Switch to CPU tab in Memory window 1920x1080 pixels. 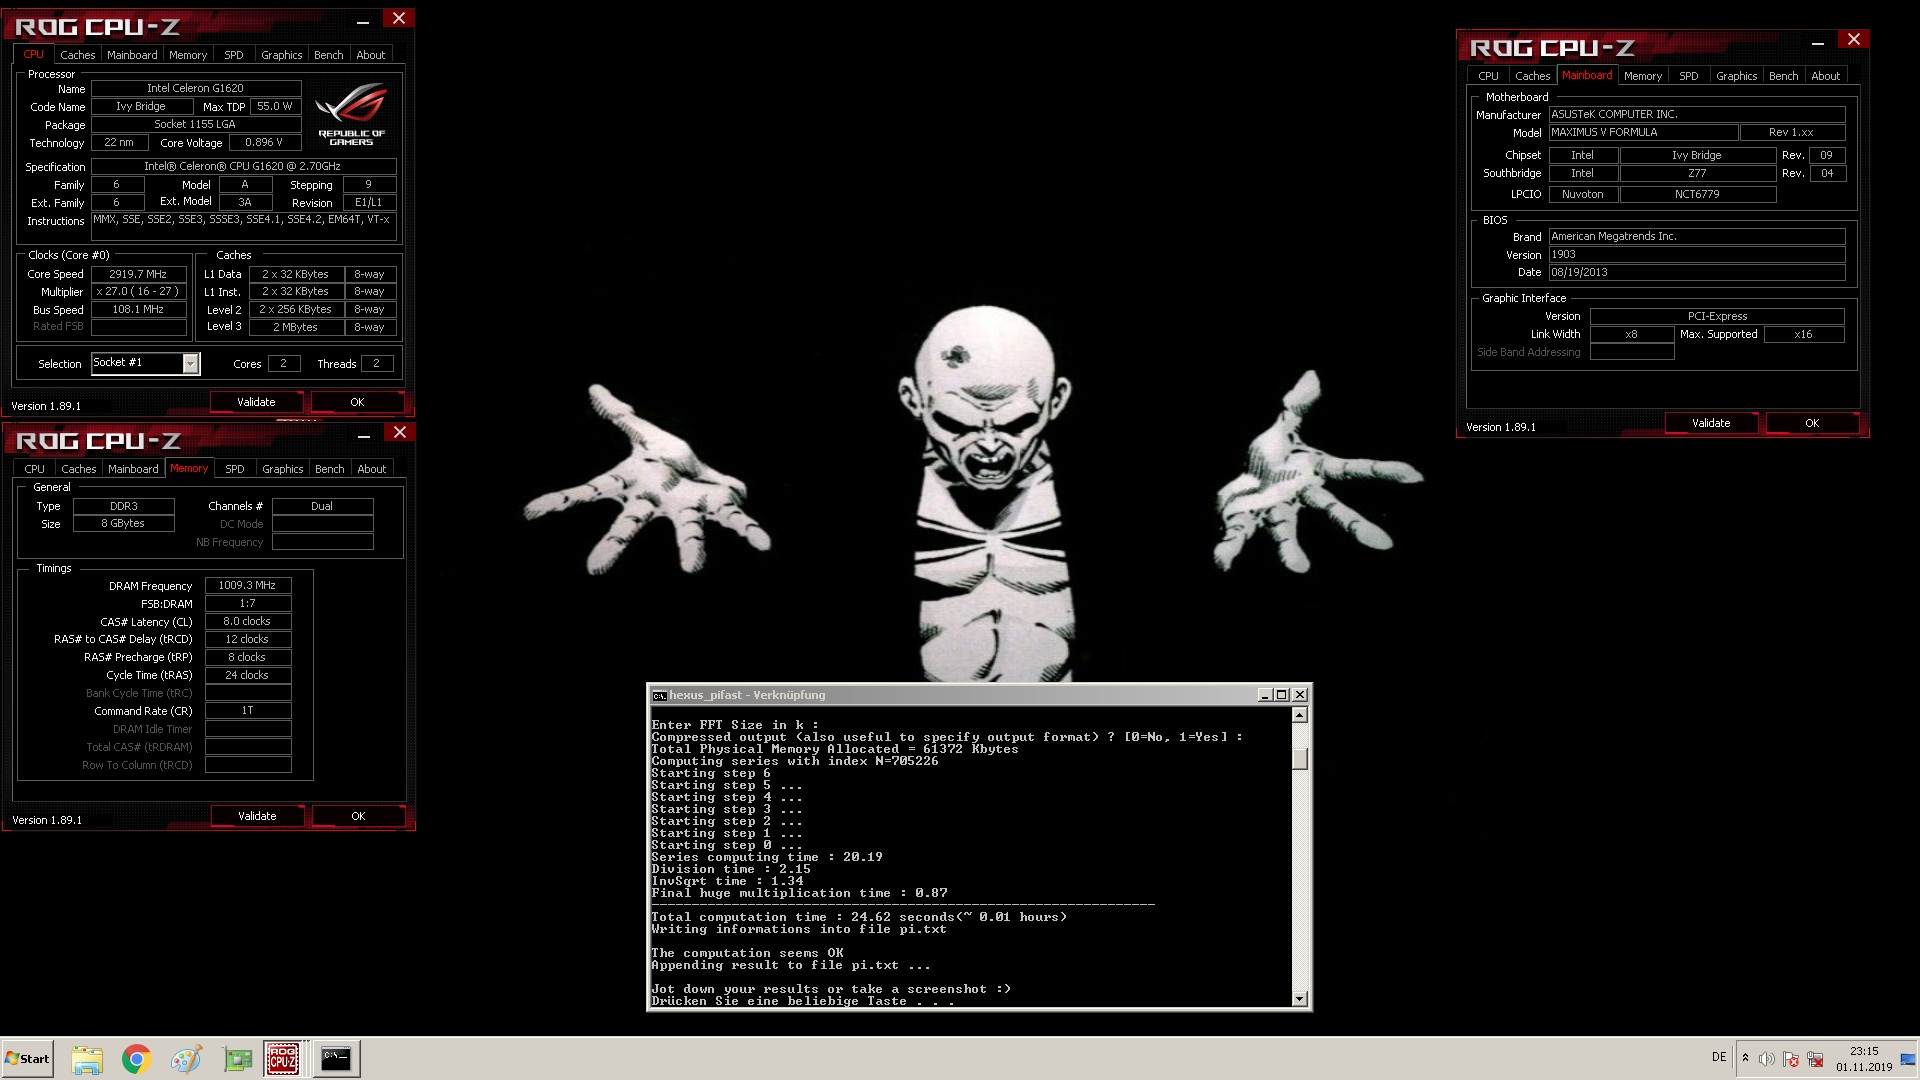34,469
